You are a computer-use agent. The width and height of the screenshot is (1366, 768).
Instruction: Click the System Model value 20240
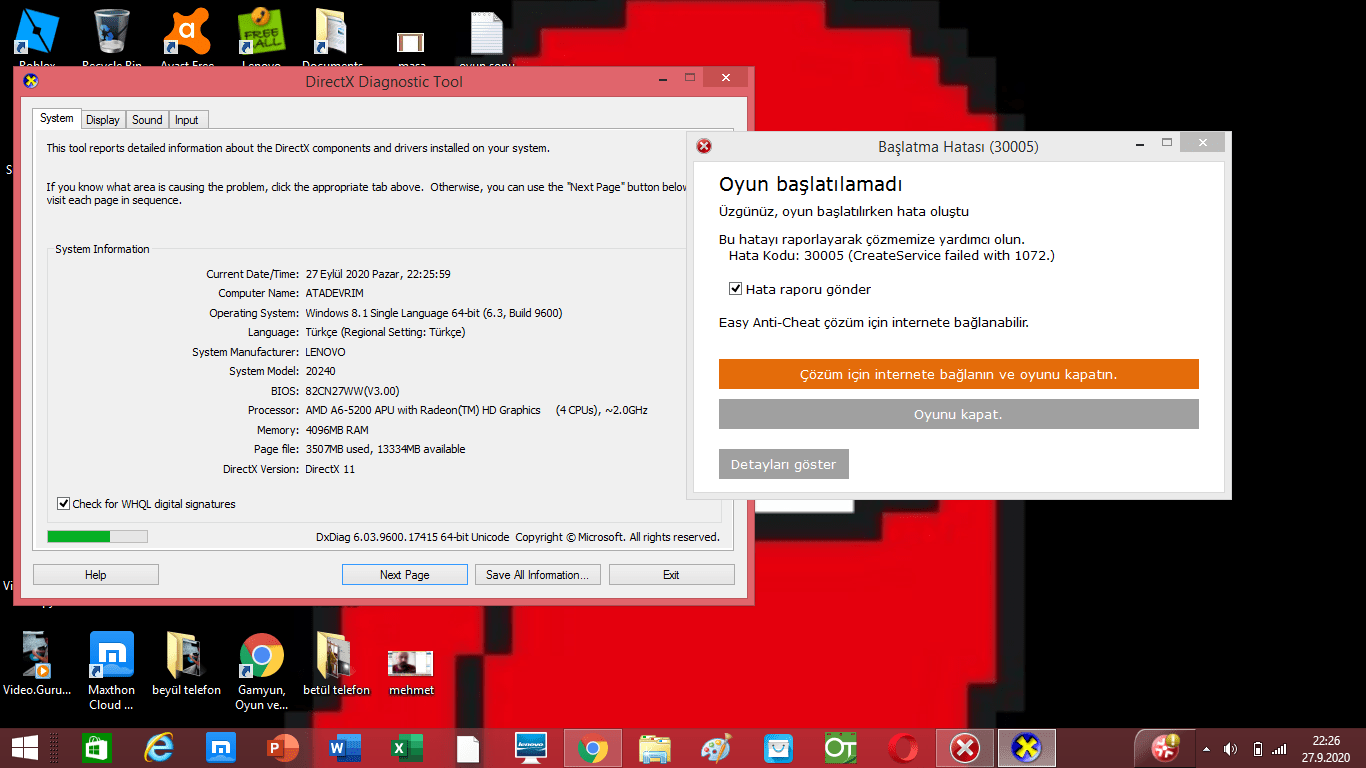pyautogui.click(x=321, y=371)
